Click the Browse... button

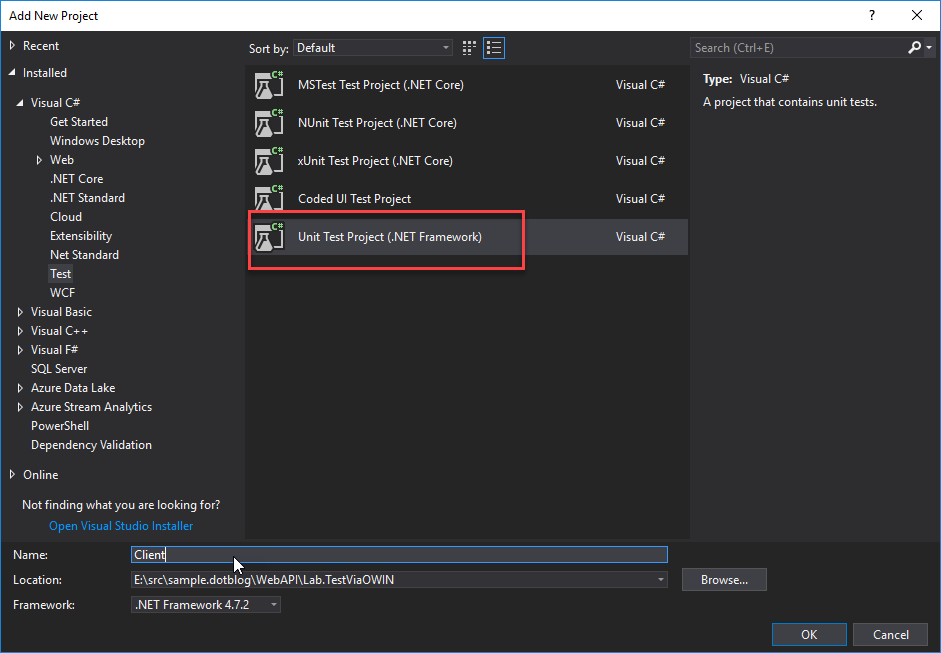point(724,580)
